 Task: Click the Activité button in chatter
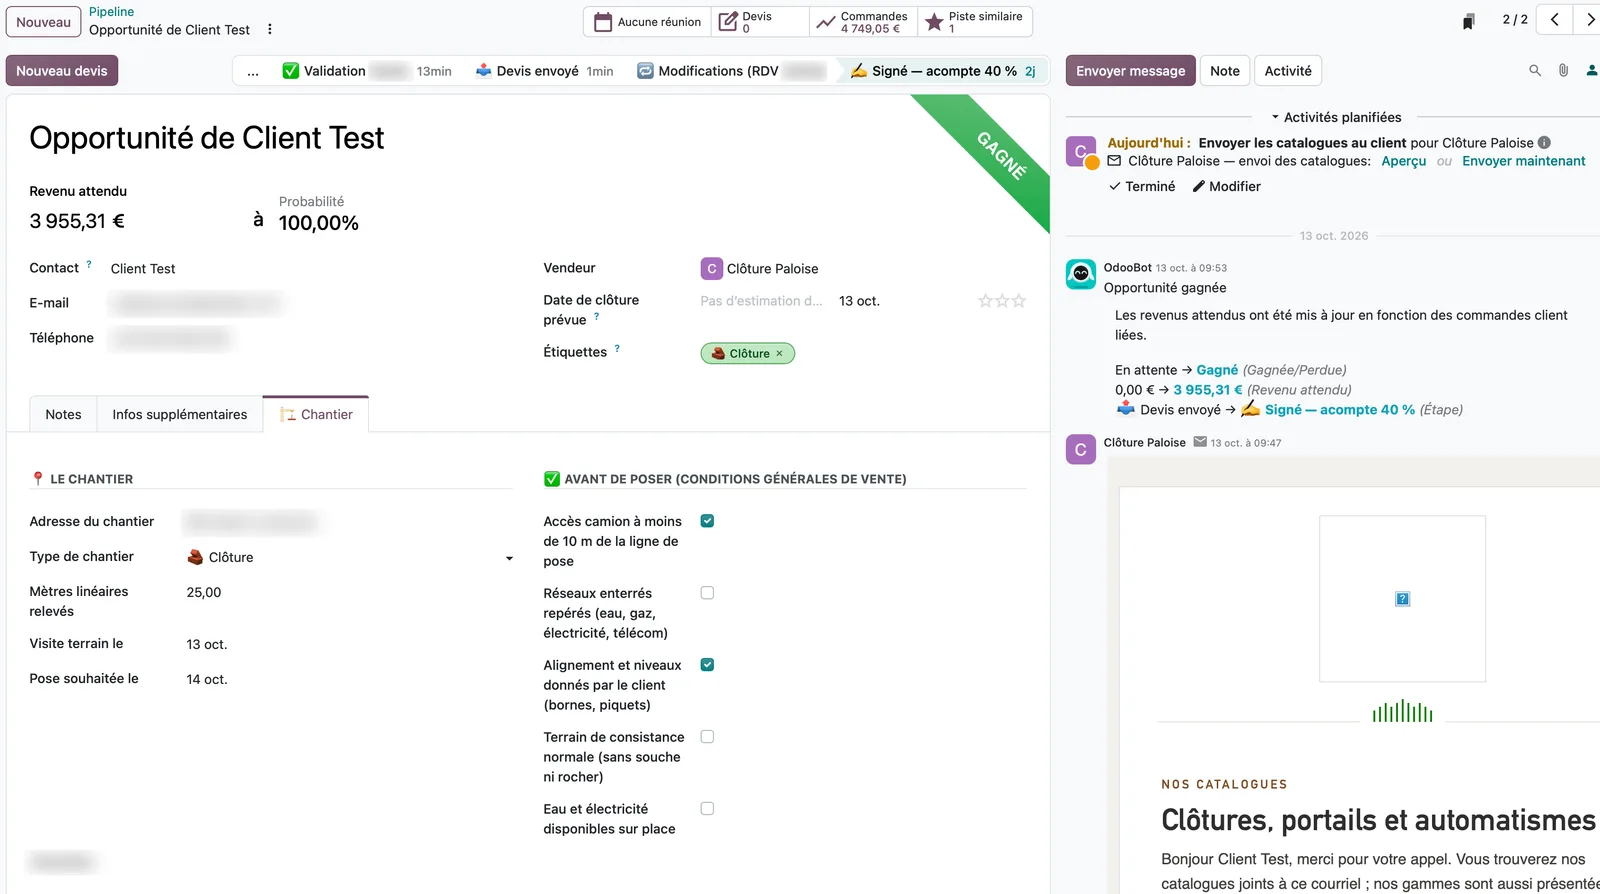pyautogui.click(x=1288, y=71)
